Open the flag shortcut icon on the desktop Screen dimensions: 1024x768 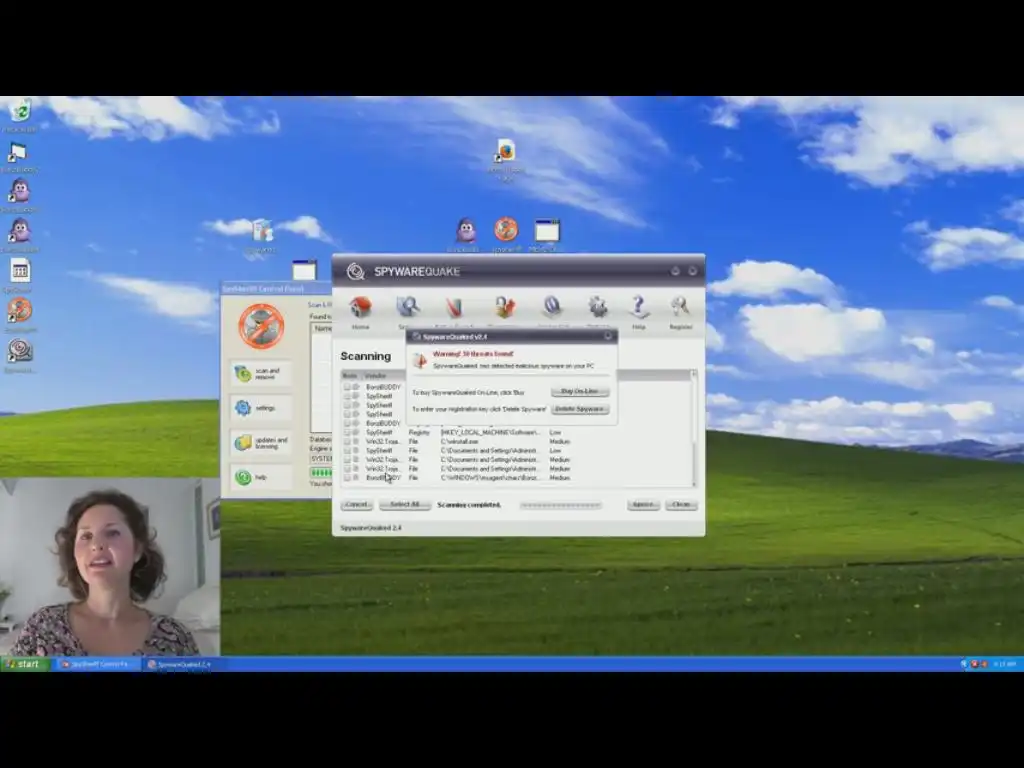(x=18, y=153)
